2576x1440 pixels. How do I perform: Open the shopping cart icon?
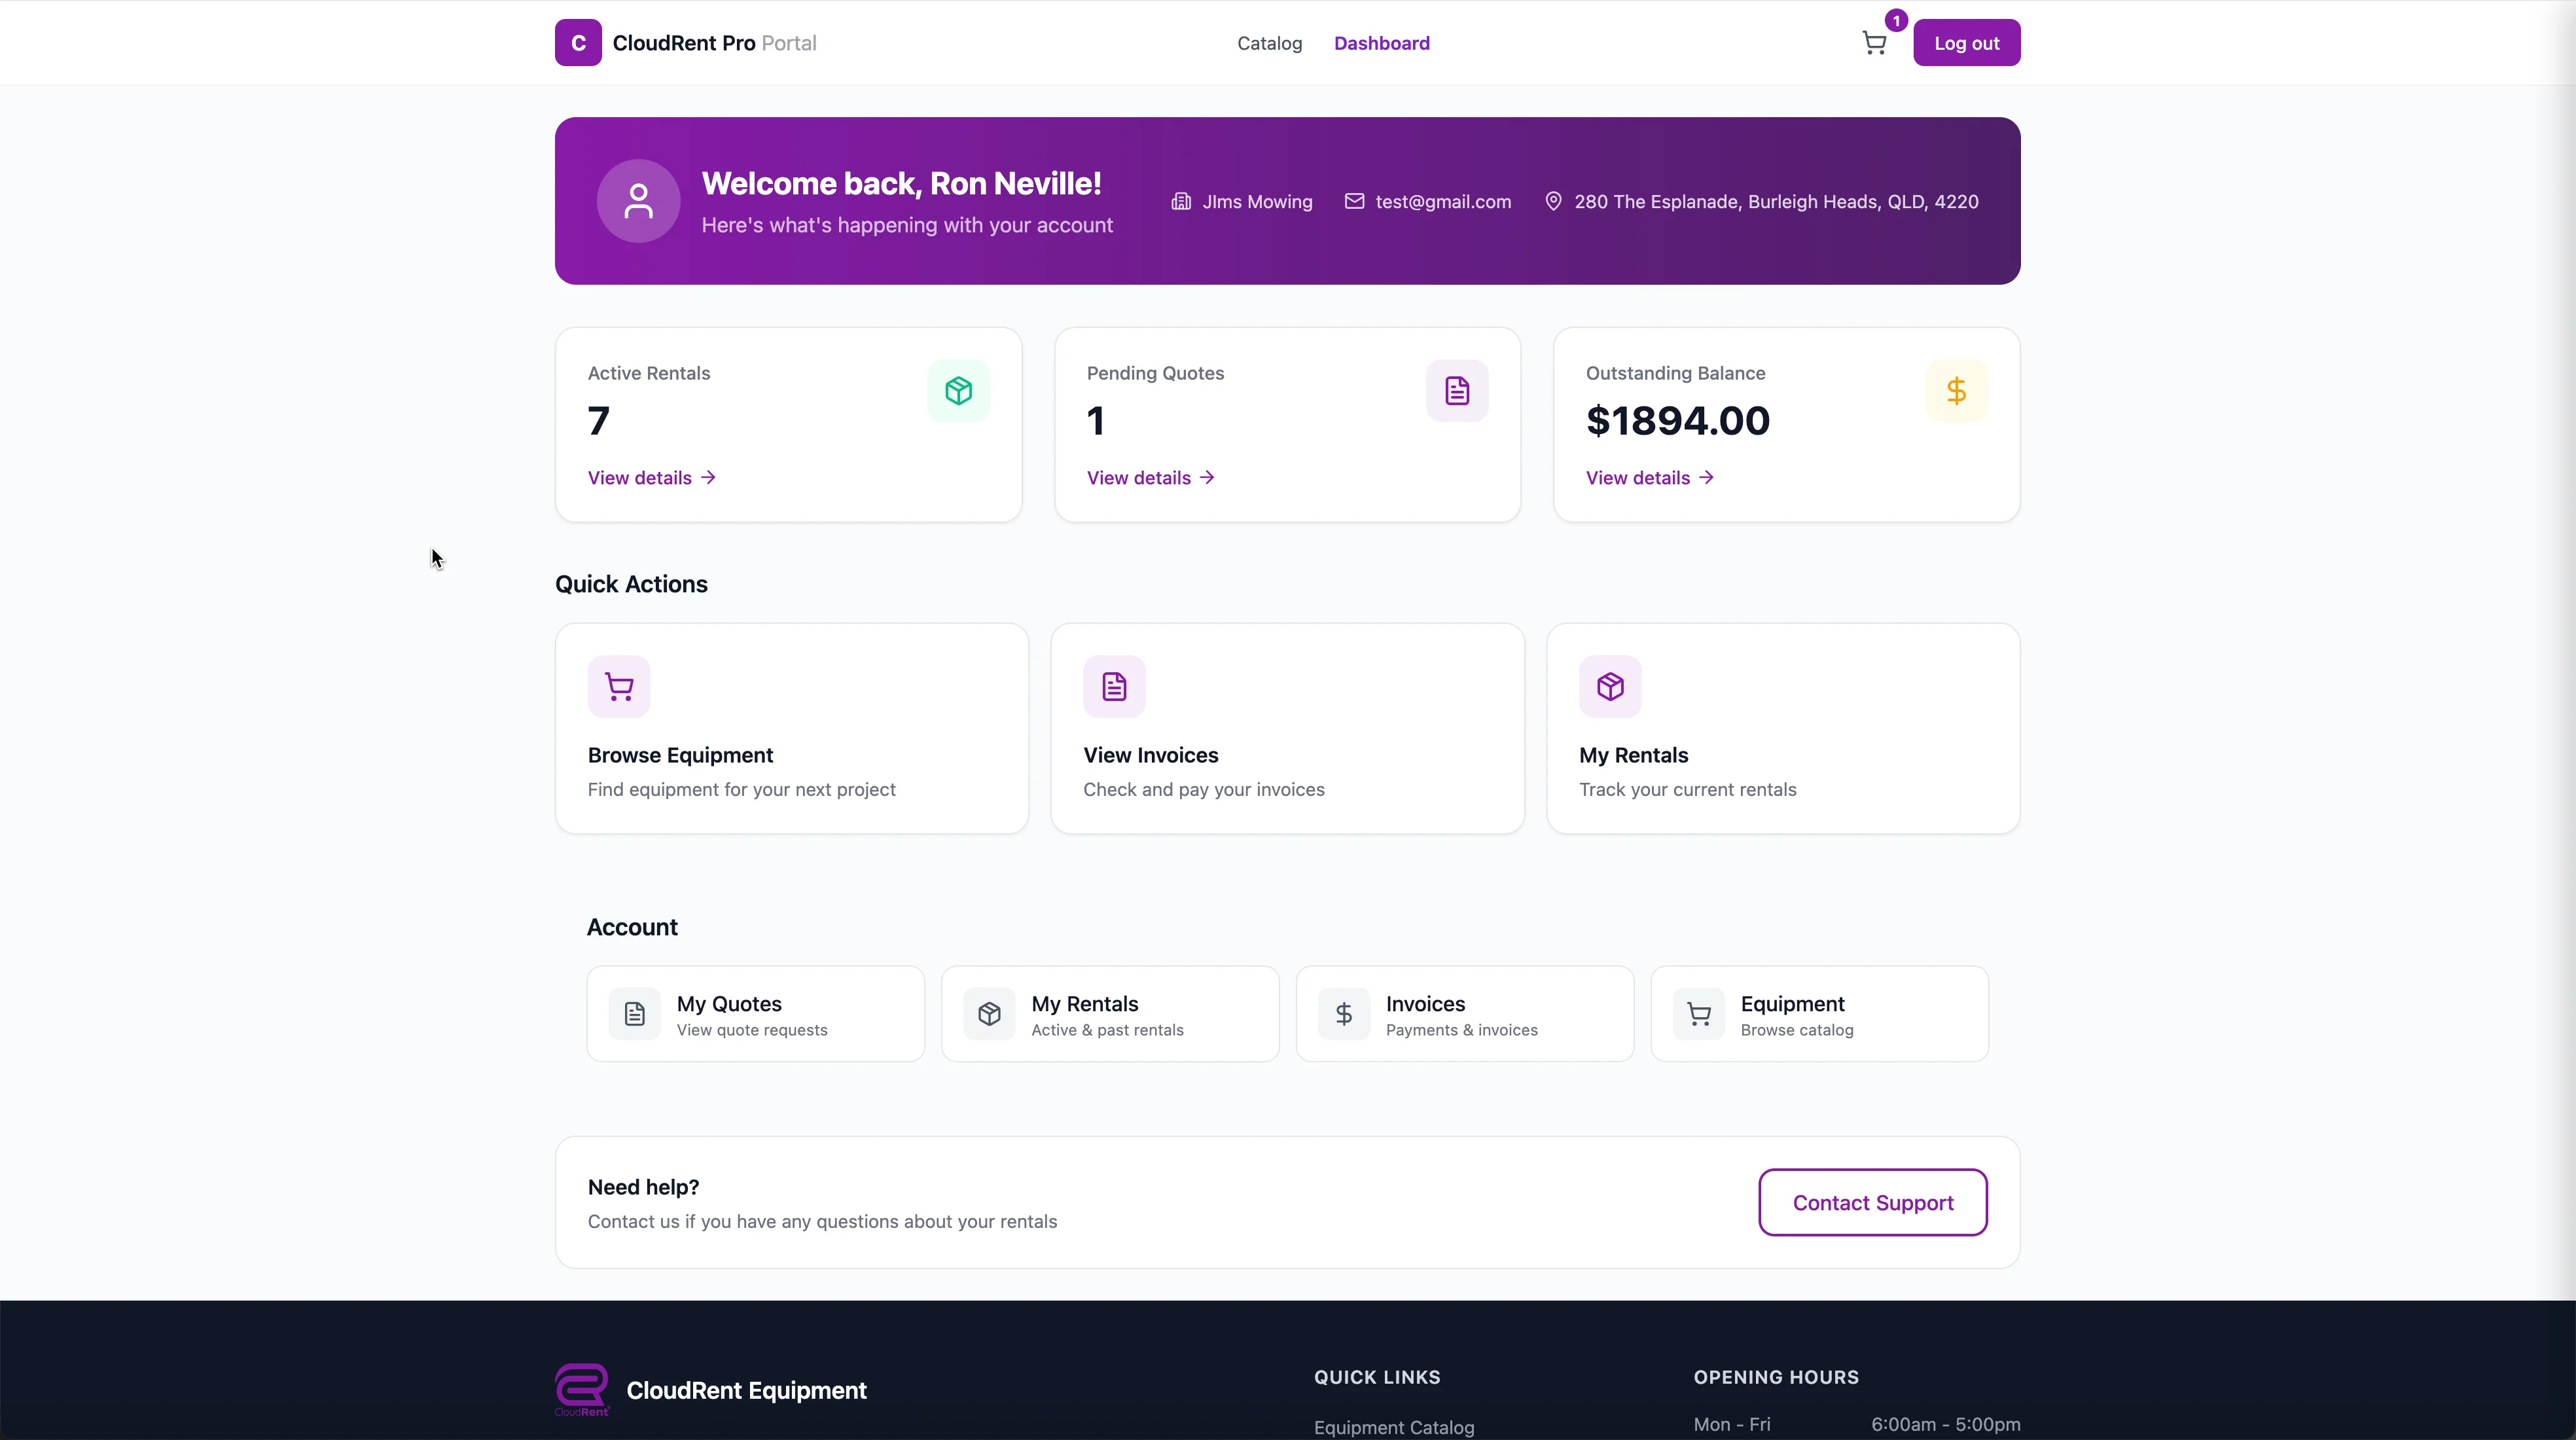click(x=1874, y=43)
